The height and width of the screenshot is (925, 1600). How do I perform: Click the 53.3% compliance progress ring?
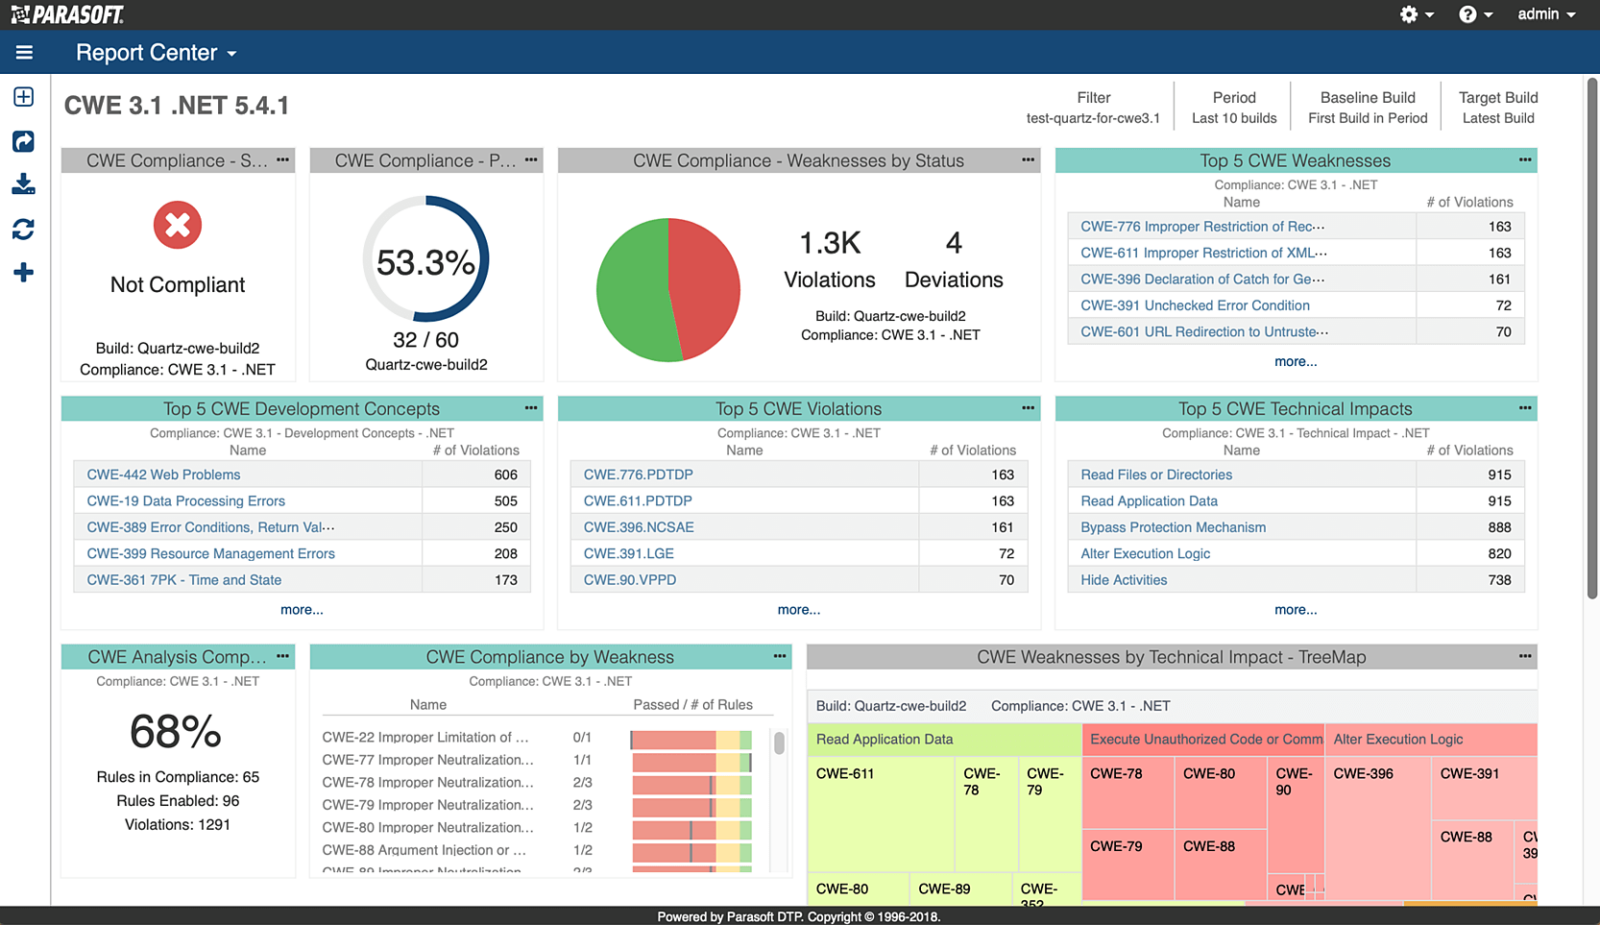pos(427,260)
